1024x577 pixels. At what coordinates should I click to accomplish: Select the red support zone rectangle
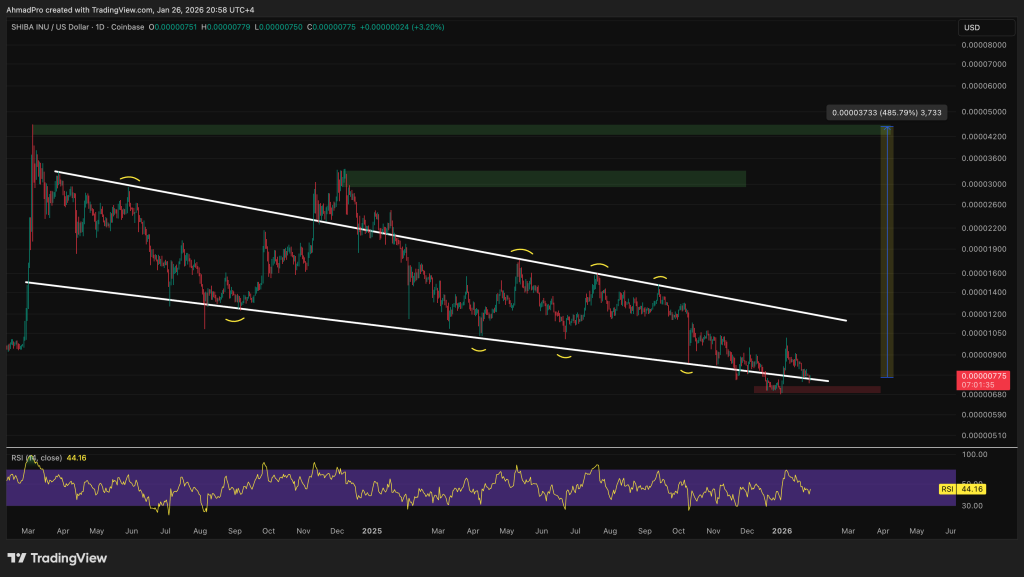[816, 389]
